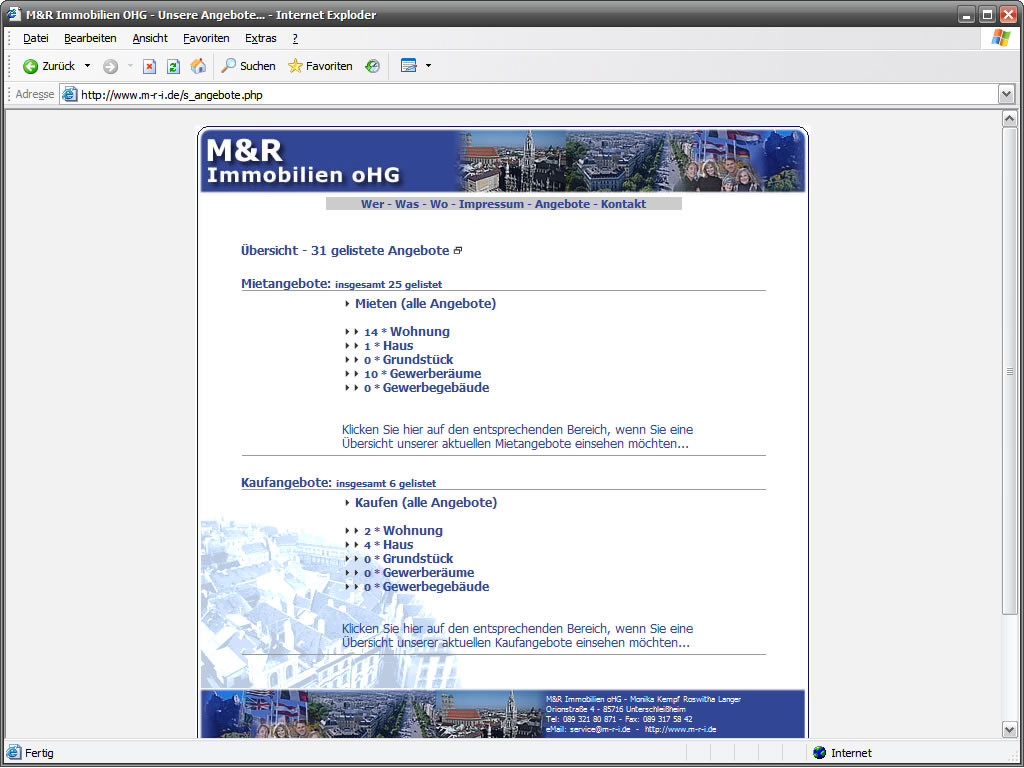Open the Zurück history dropdown arrow
The image size is (1024, 768).
pyautogui.click(x=87, y=66)
